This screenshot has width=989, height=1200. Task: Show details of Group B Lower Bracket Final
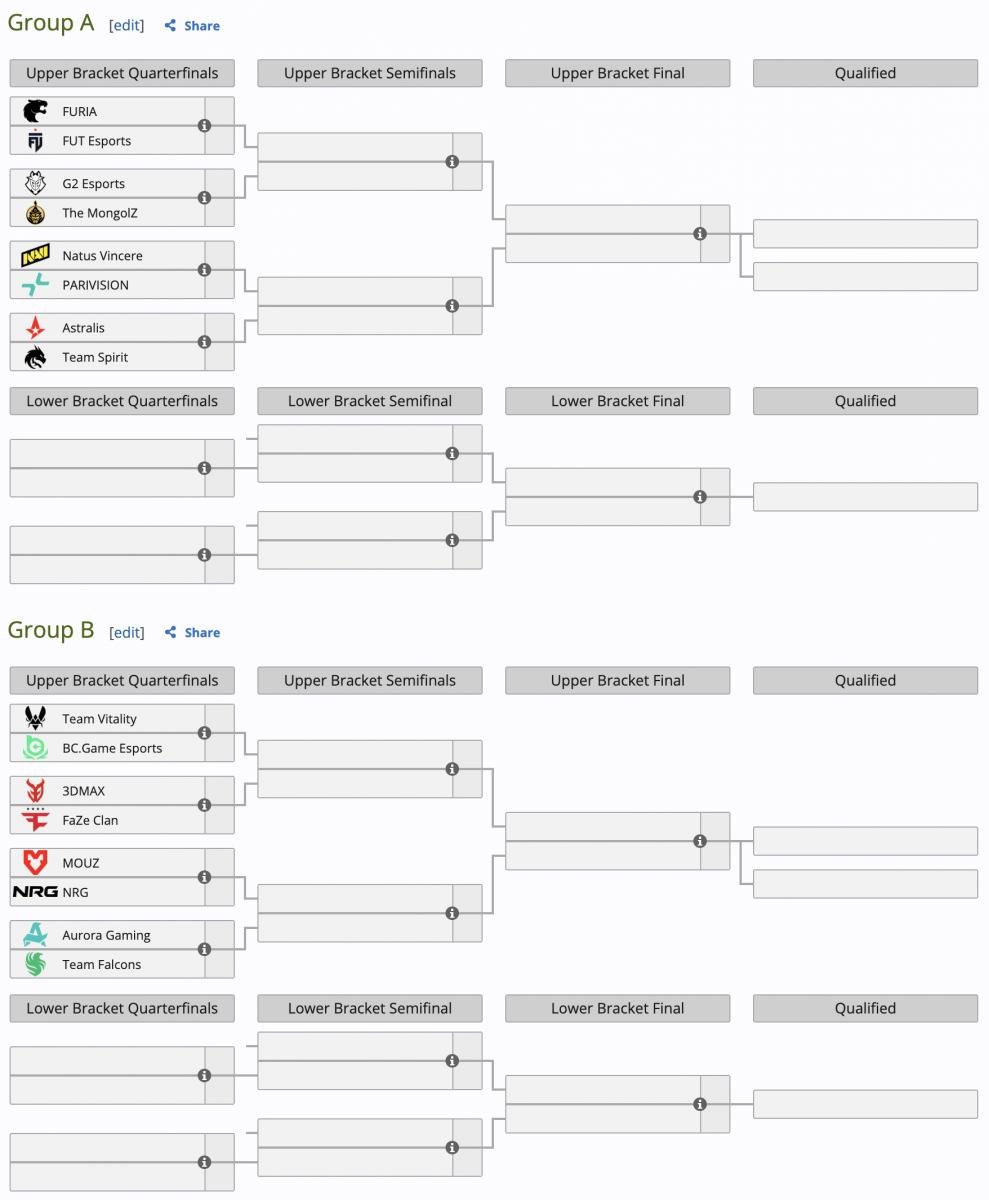click(700, 1104)
